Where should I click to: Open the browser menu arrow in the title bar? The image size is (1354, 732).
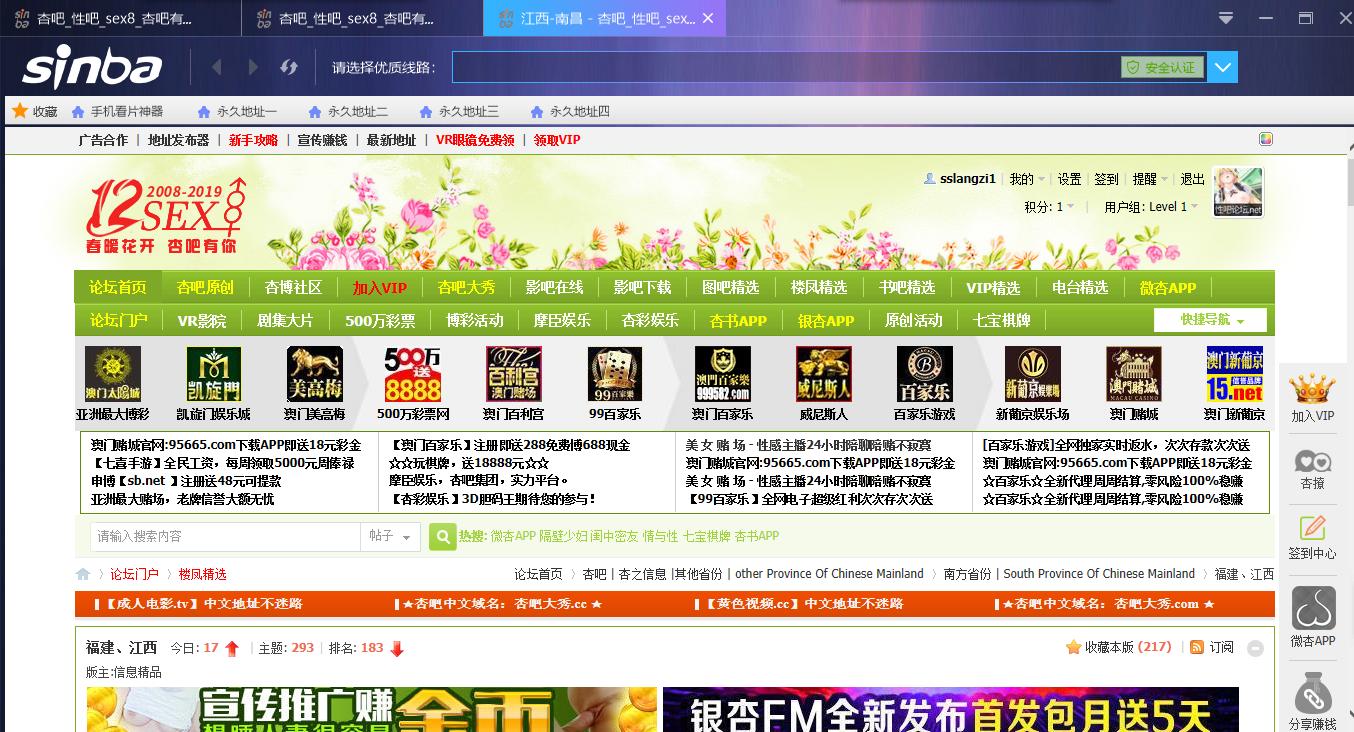[1226, 18]
